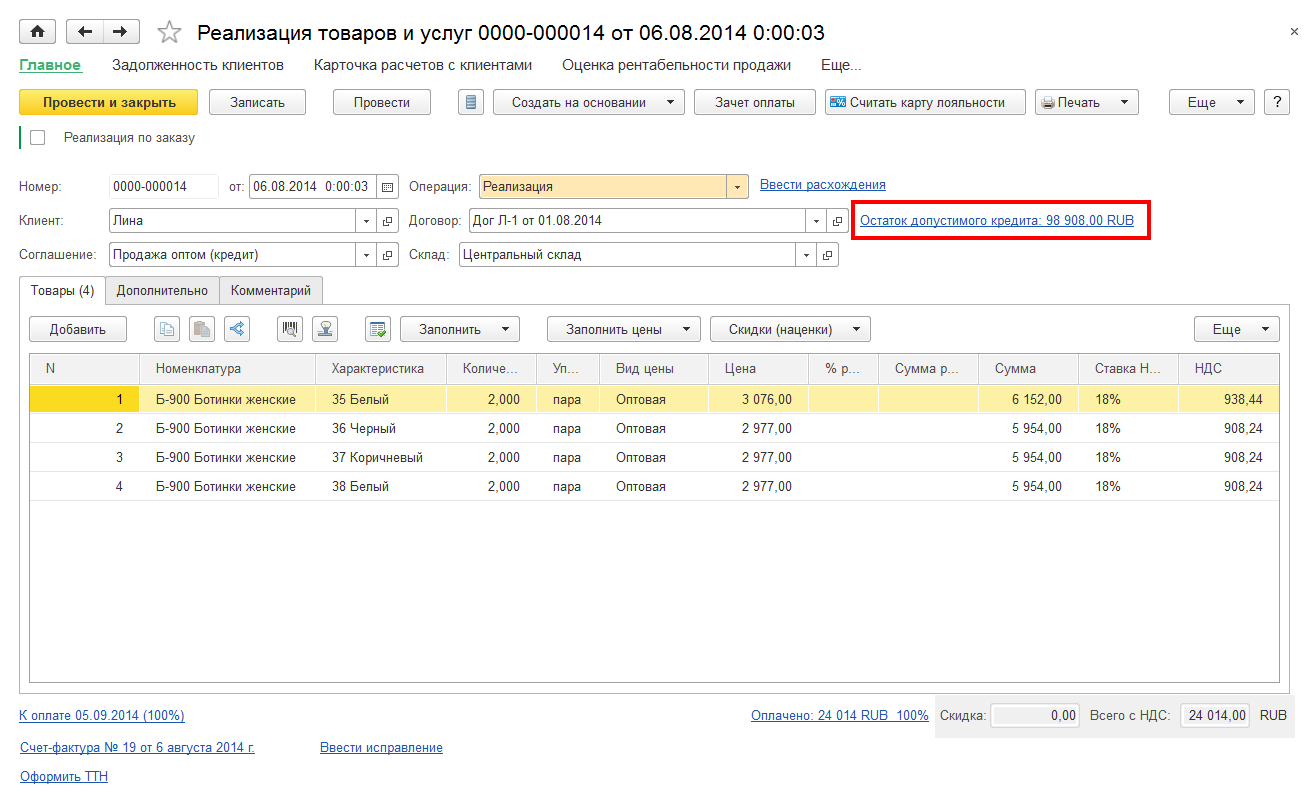
Task: Paste rows icon in goods toolbar
Action: (x=202, y=329)
